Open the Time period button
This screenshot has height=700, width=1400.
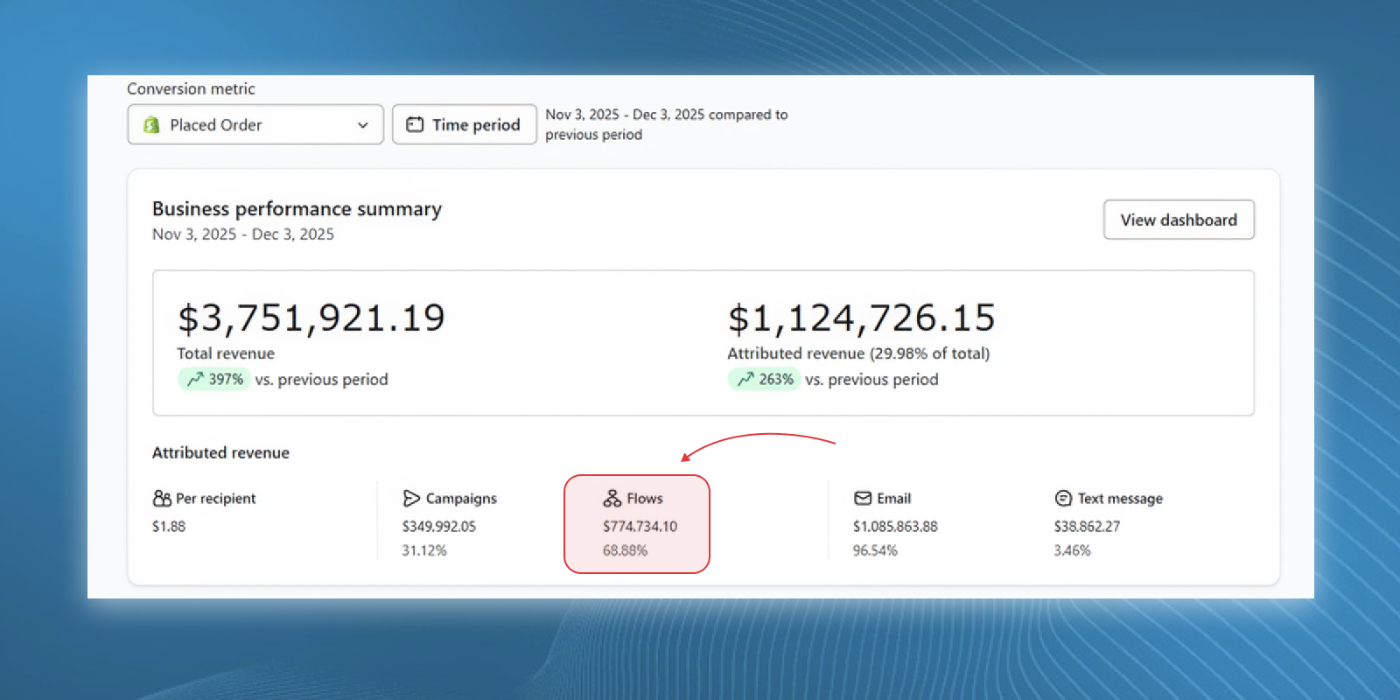(x=464, y=125)
